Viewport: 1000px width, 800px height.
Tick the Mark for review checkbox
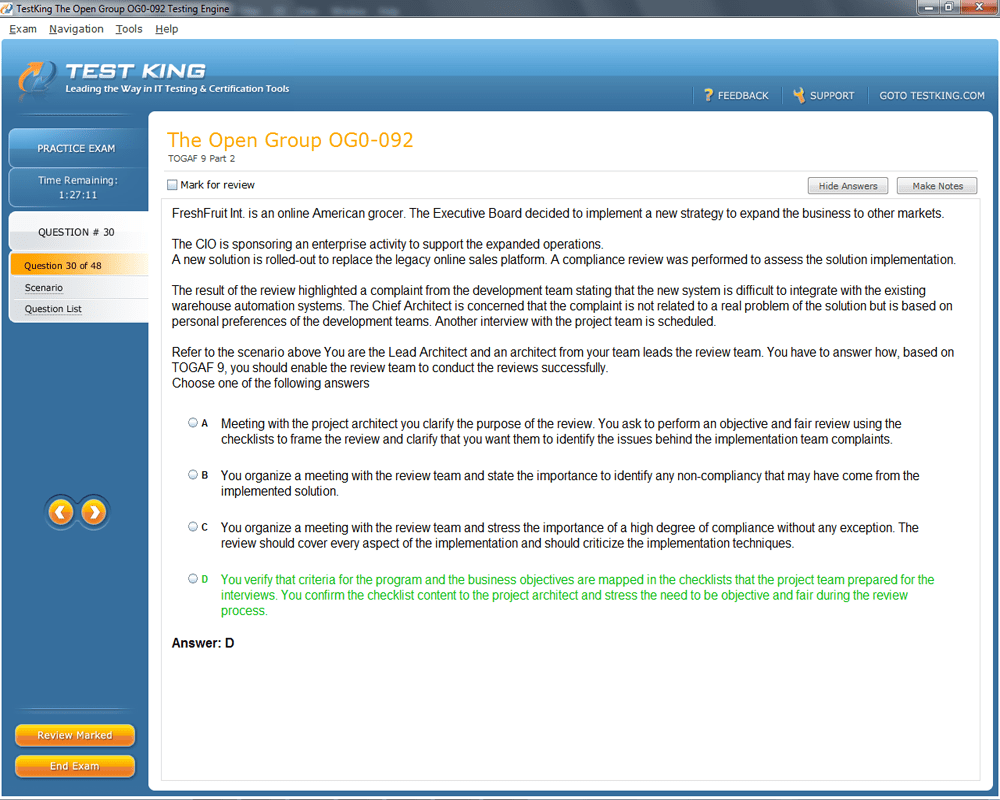click(x=172, y=185)
